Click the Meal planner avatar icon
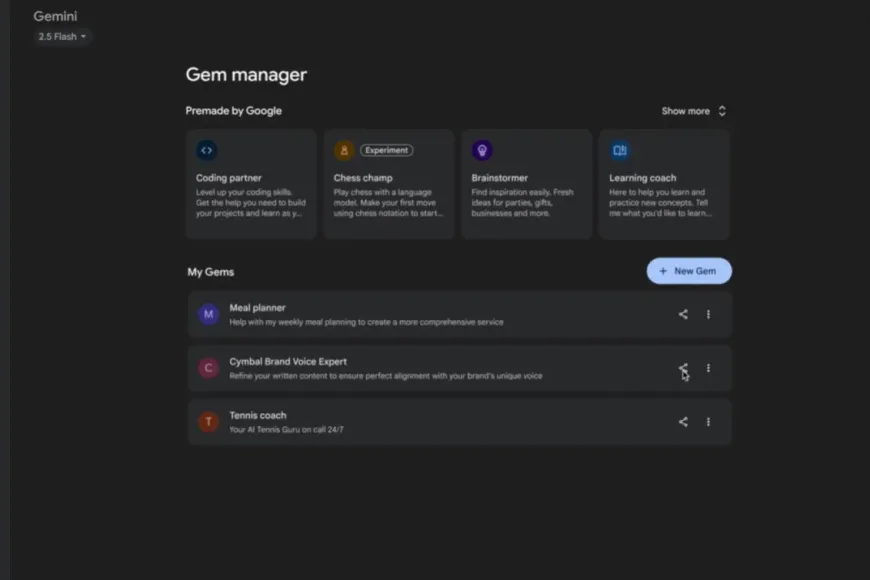The width and height of the screenshot is (870, 580). [209, 314]
